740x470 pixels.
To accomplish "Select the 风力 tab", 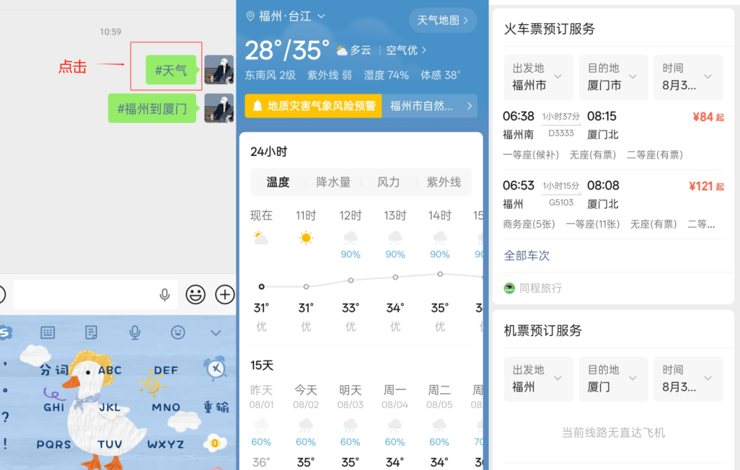I will pos(388,182).
